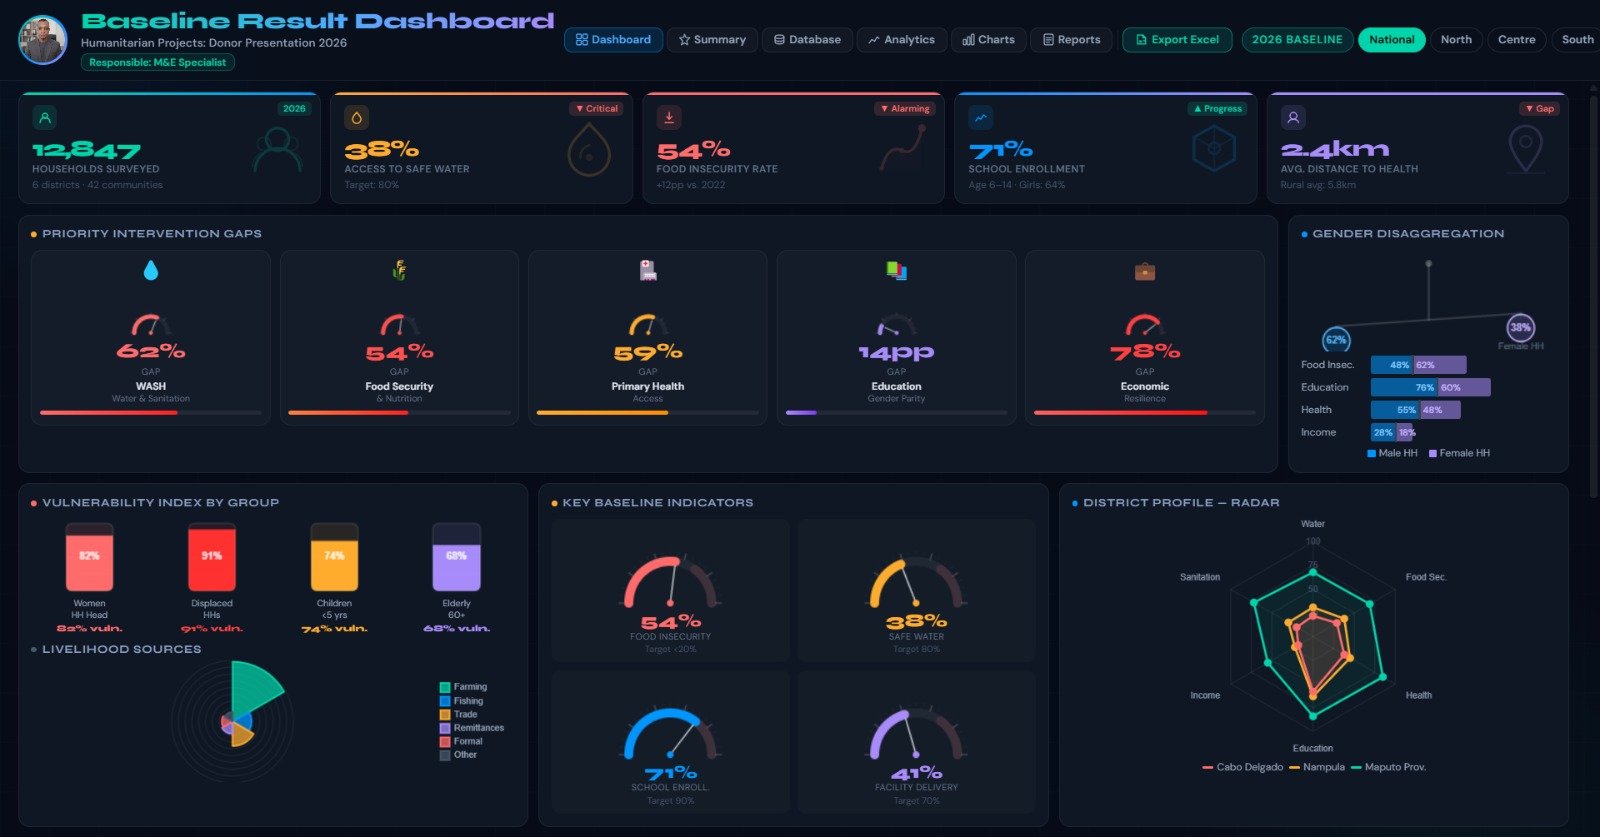Click the hospital Primary Health icon

(648, 270)
